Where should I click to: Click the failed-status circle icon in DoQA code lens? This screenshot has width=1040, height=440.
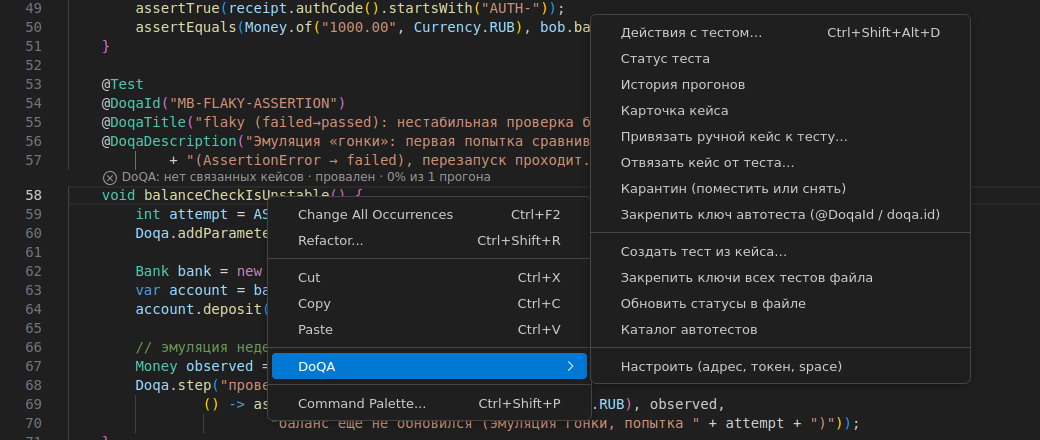point(109,177)
